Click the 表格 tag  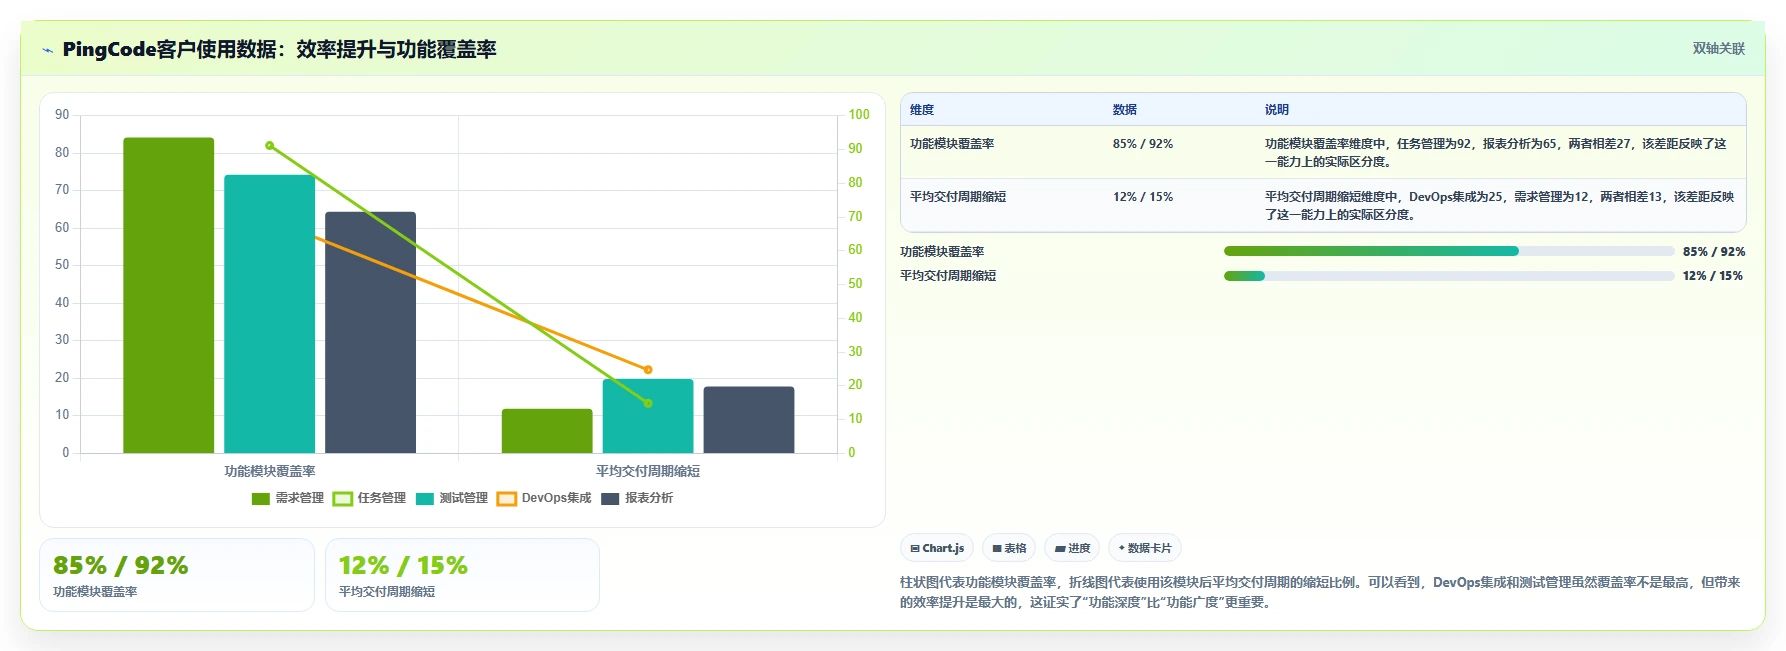coord(1009,548)
